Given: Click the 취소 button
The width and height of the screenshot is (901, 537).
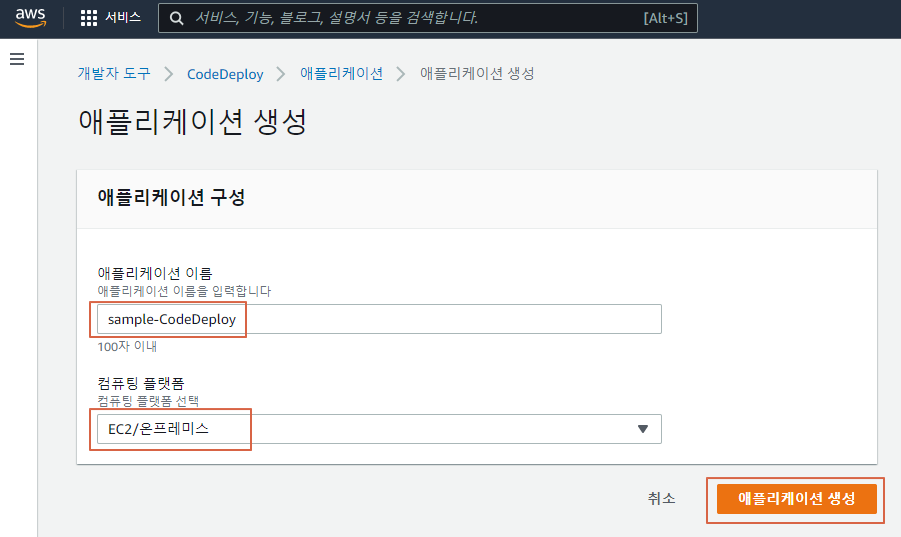Looking at the screenshot, I should tap(661, 499).
